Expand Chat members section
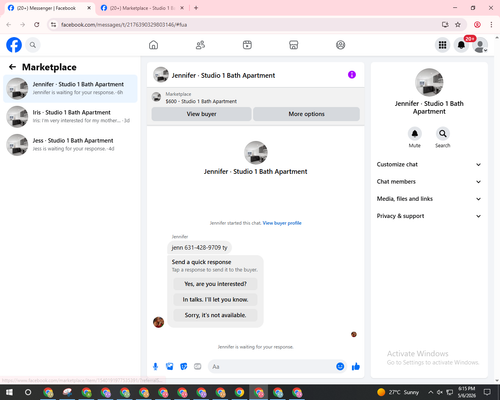This screenshot has height=400, width=500. point(429,182)
